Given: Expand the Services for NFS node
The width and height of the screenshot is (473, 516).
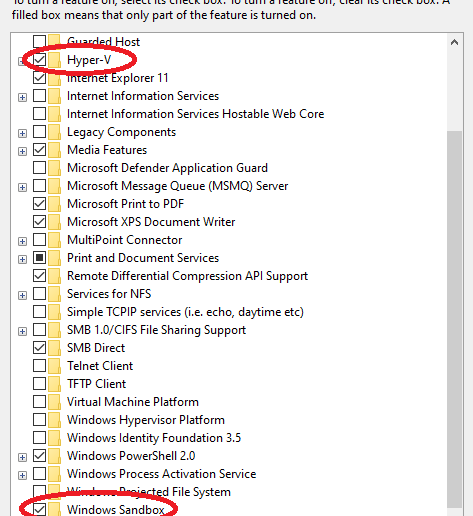Looking at the screenshot, I should coord(22,295).
